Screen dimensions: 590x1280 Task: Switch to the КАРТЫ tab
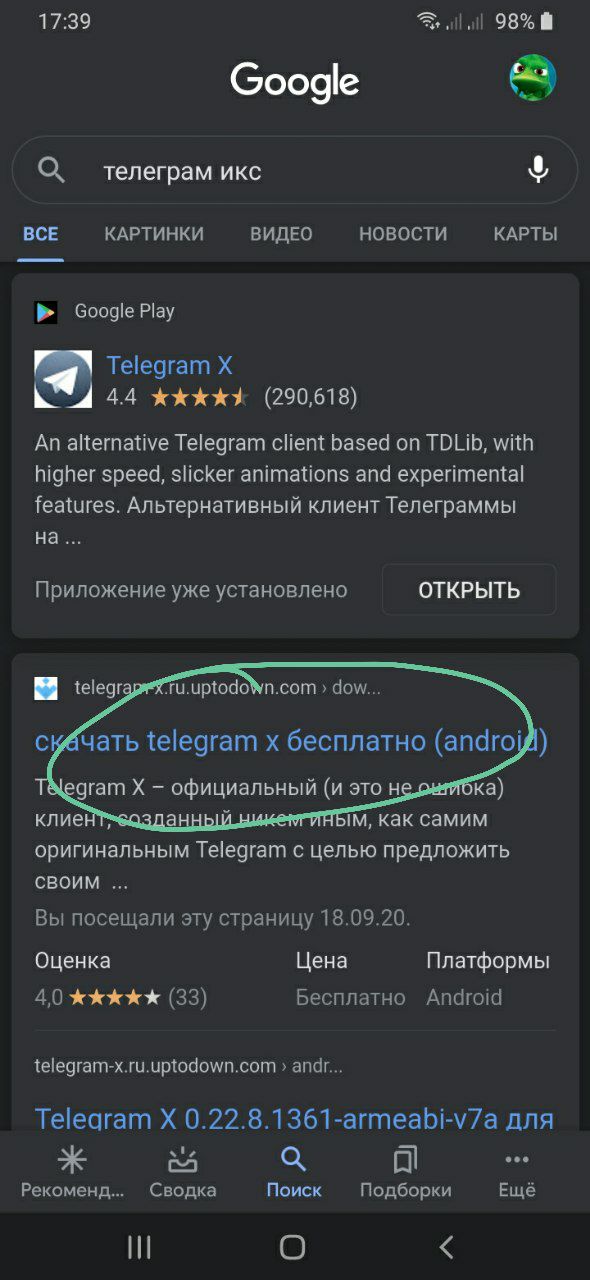pos(525,234)
